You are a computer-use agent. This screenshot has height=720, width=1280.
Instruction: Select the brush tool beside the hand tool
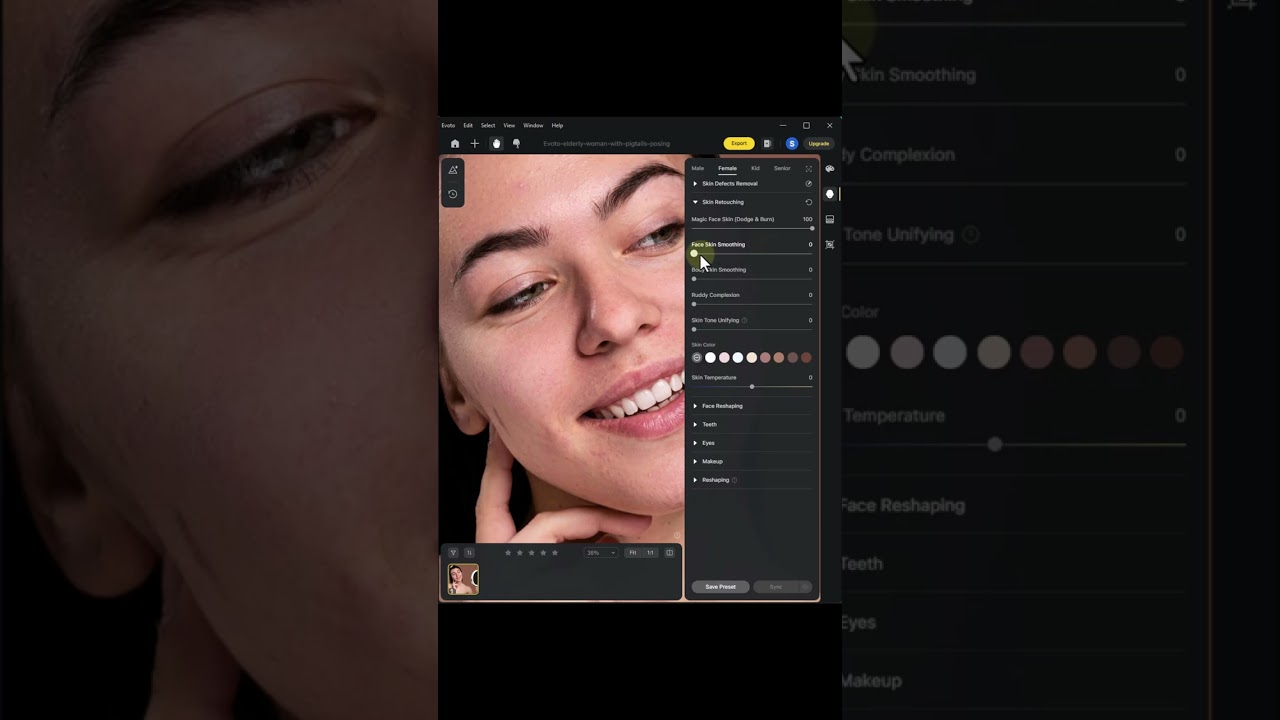(x=516, y=144)
